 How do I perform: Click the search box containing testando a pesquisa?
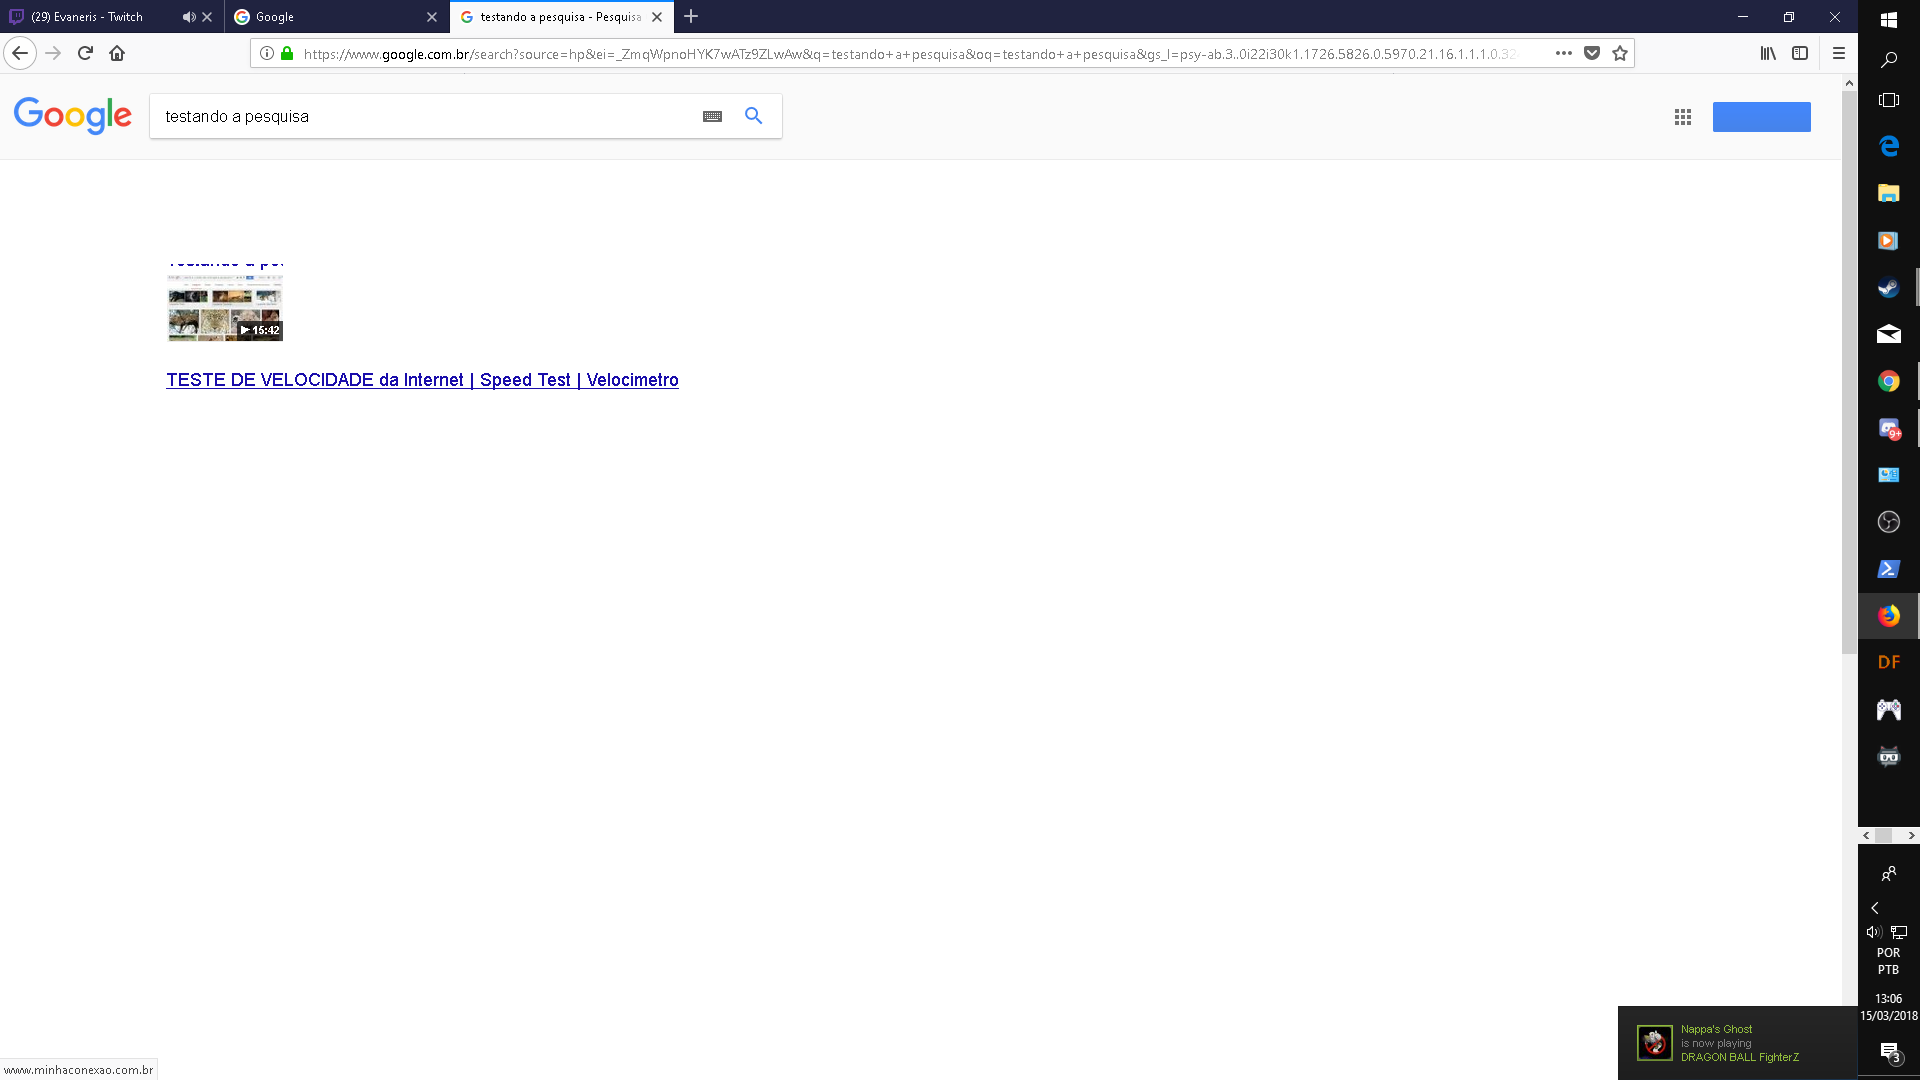coord(420,116)
